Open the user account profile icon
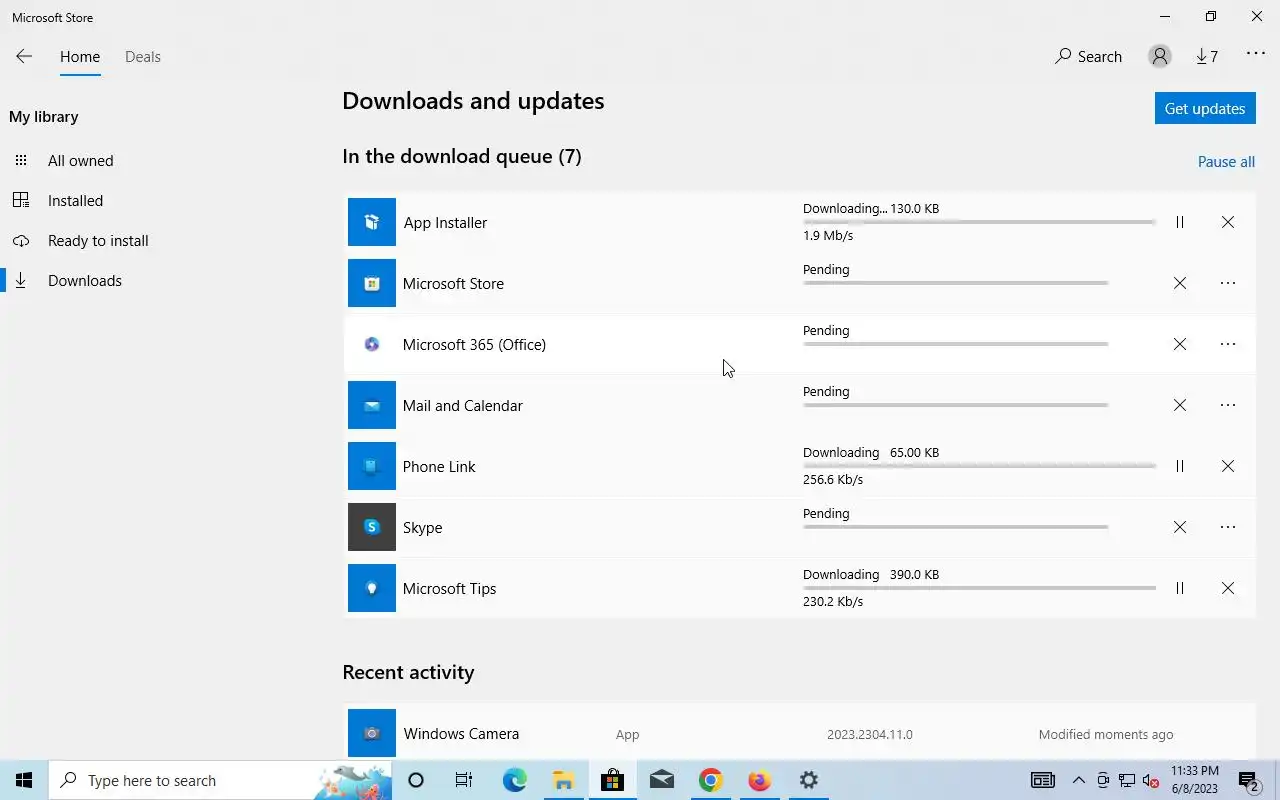Image resolution: width=1280 pixels, height=800 pixels. pyautogui.click(x=1160, y=57)
